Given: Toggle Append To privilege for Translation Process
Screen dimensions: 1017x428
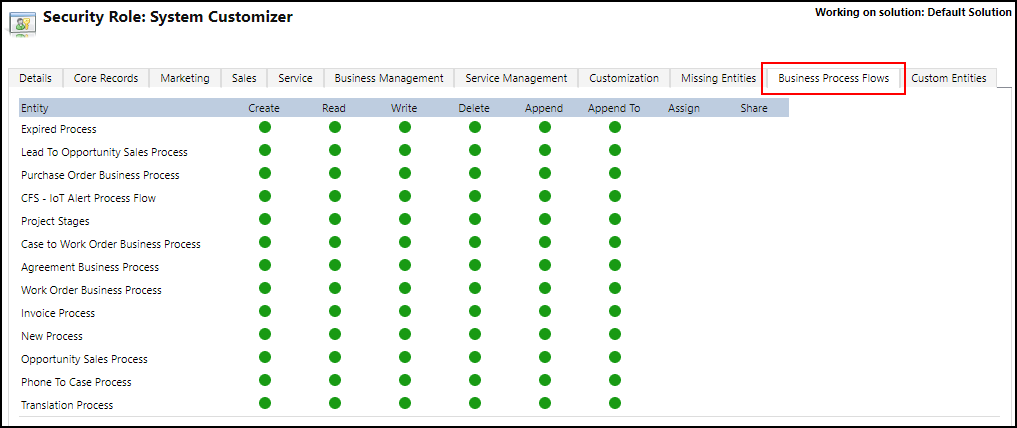Looking at the screenshot, I should (x=614, y=403).
